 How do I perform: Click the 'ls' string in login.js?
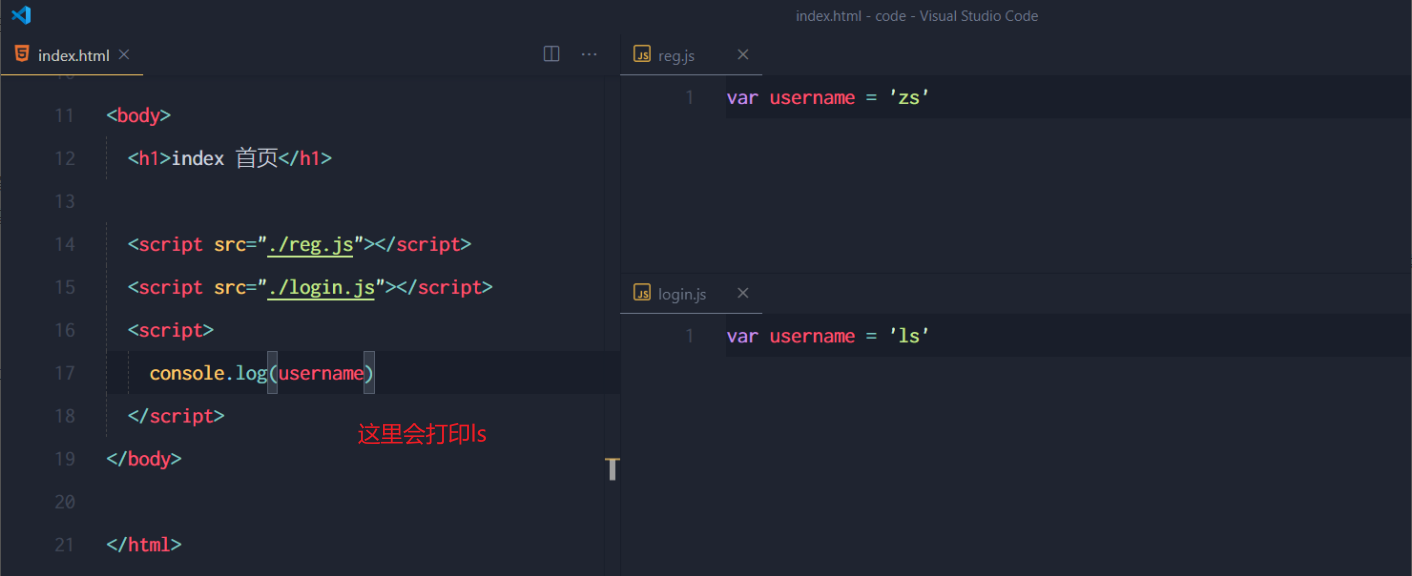pyautogui.click(x=910, y=336)
